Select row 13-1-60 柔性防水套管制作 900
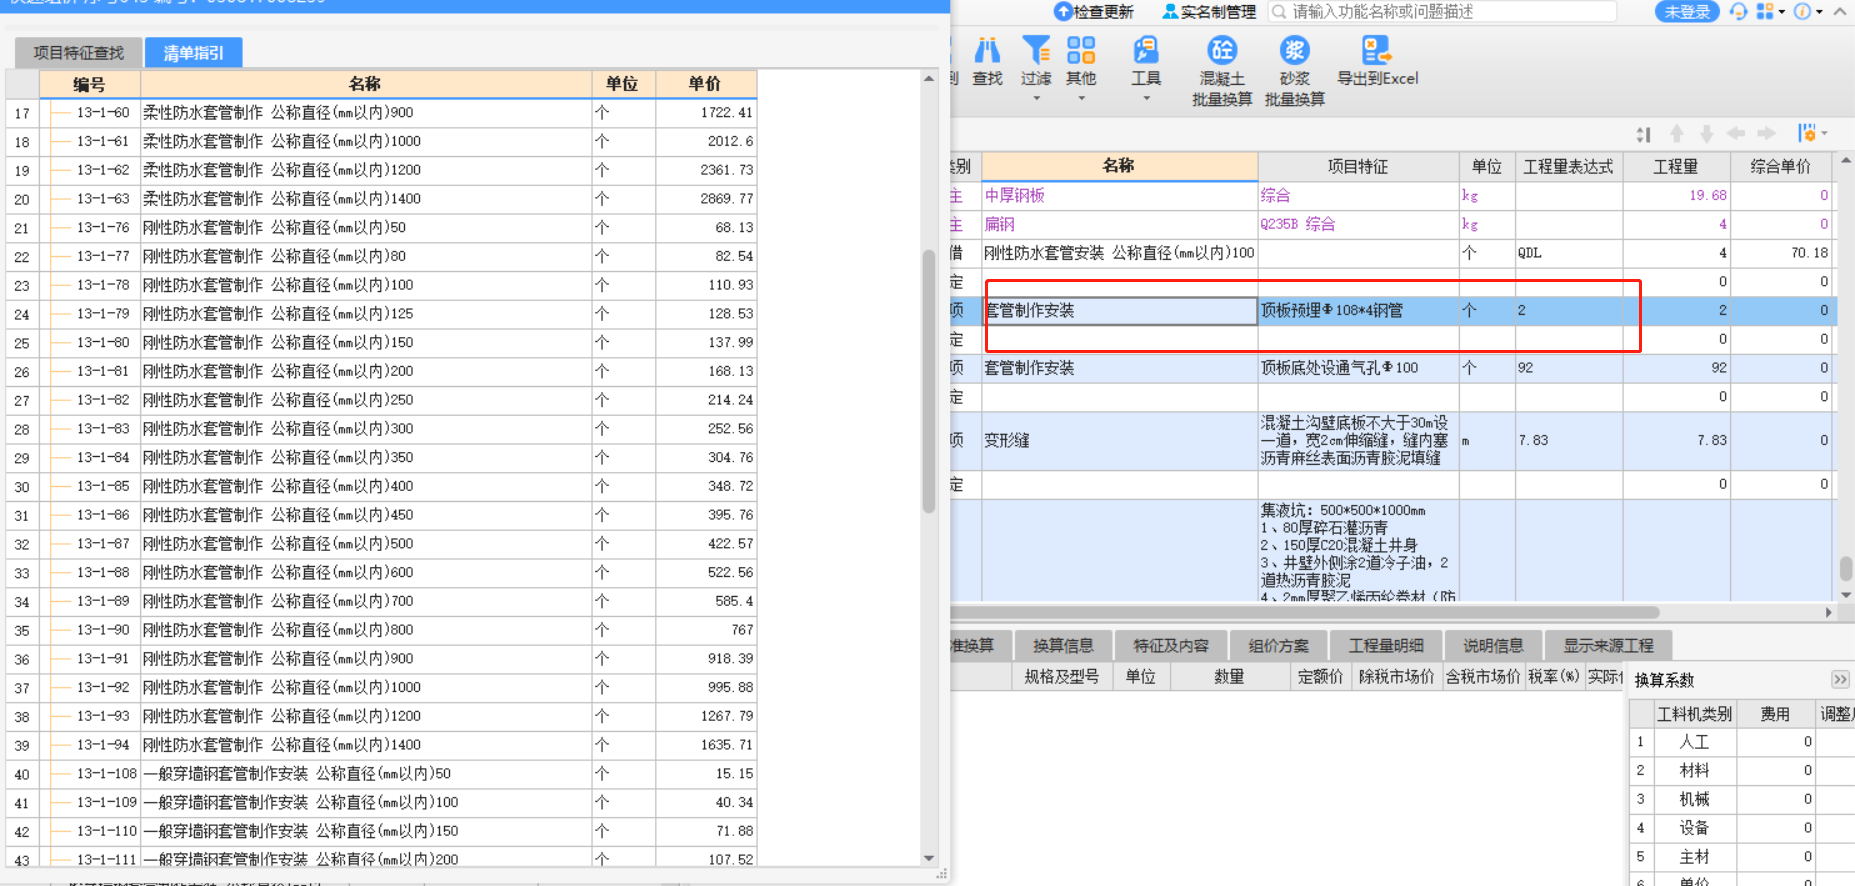1855x886 pixels. [381, 113]
